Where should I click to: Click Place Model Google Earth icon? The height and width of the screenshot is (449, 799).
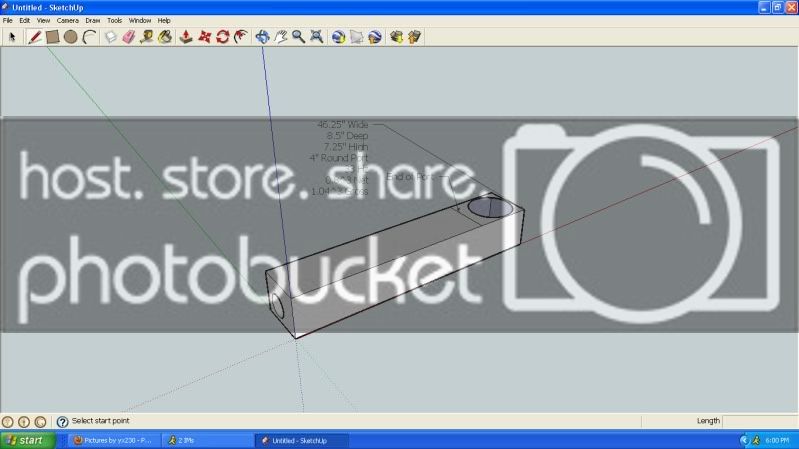pos(375,37)
